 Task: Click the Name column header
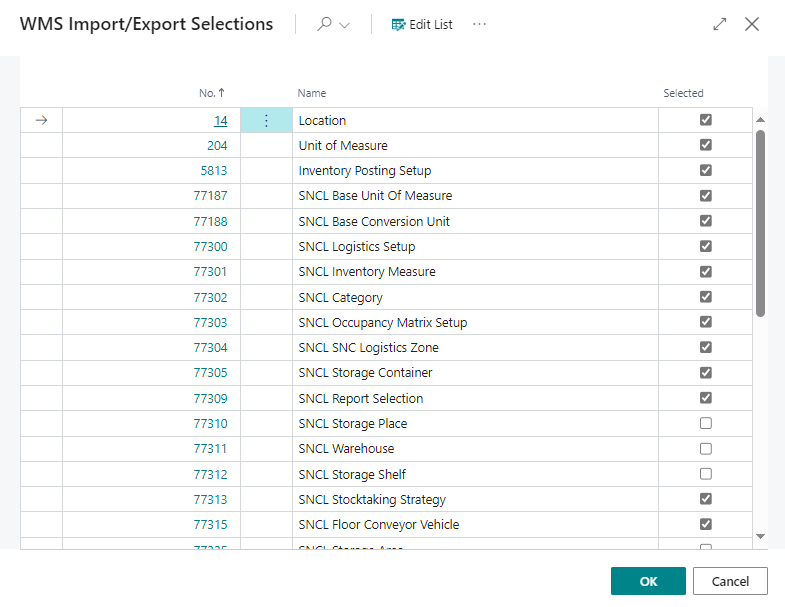coord(312,93)
